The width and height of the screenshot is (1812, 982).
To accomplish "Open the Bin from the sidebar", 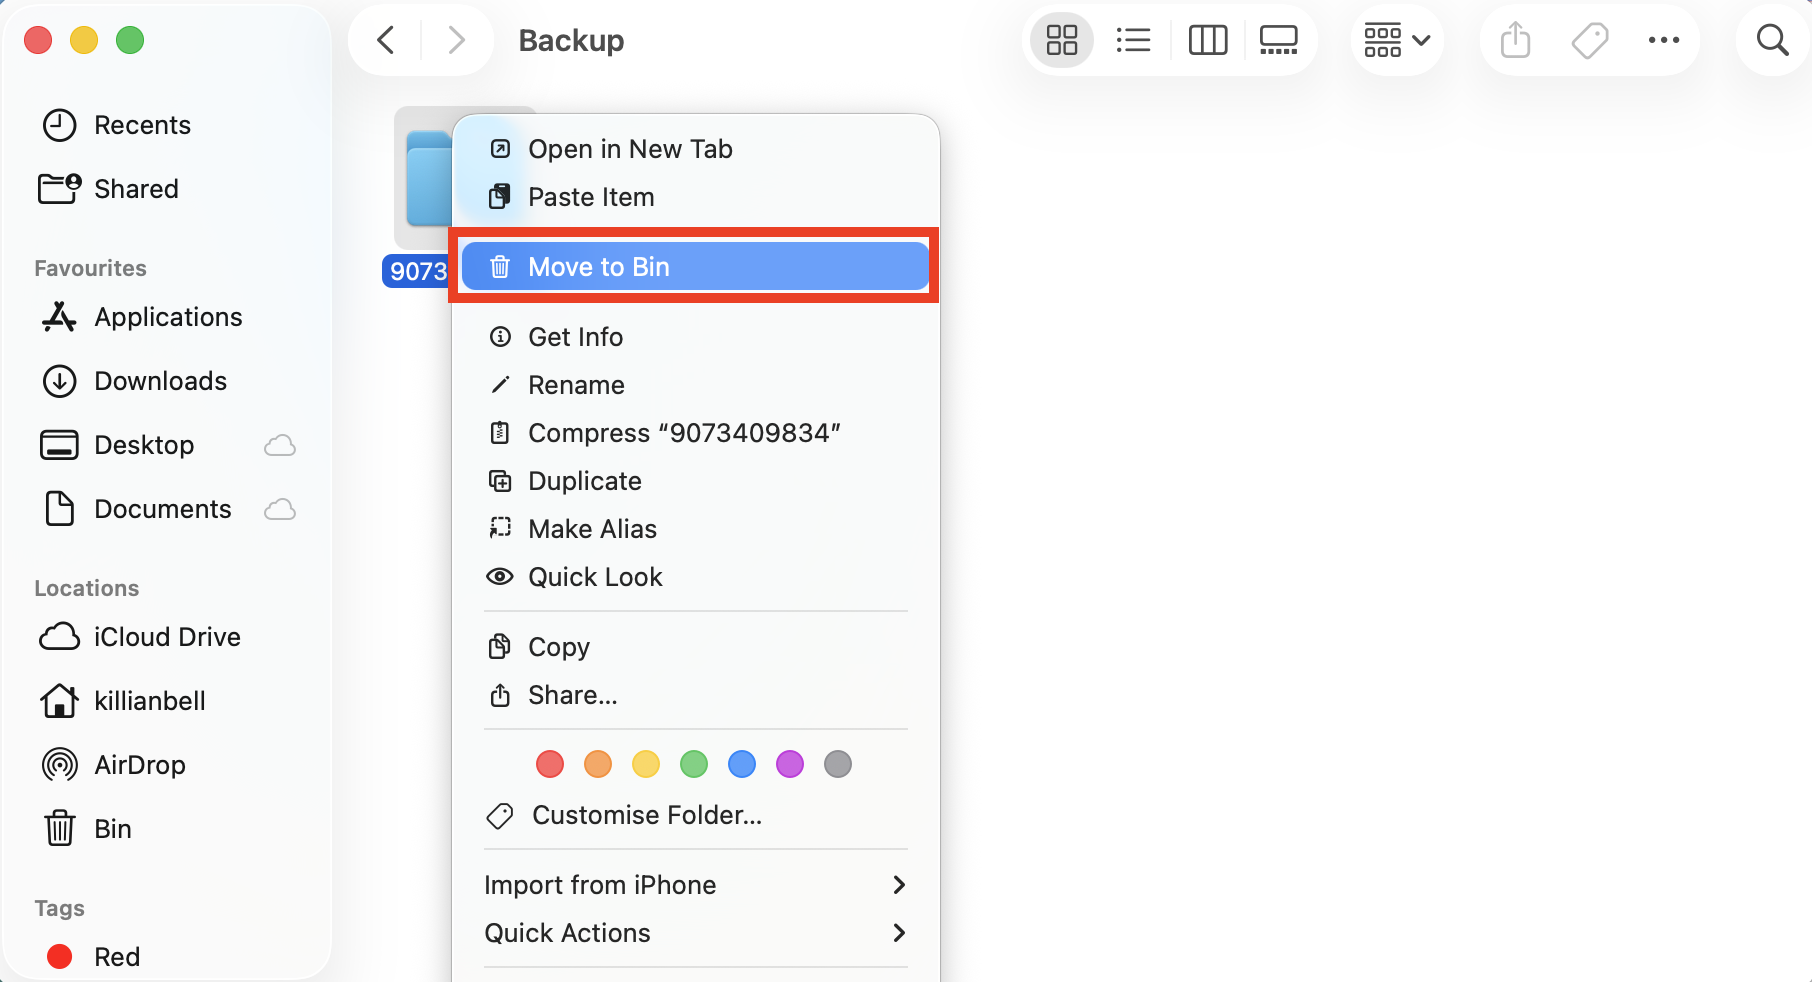I will (x=112, y=828).
